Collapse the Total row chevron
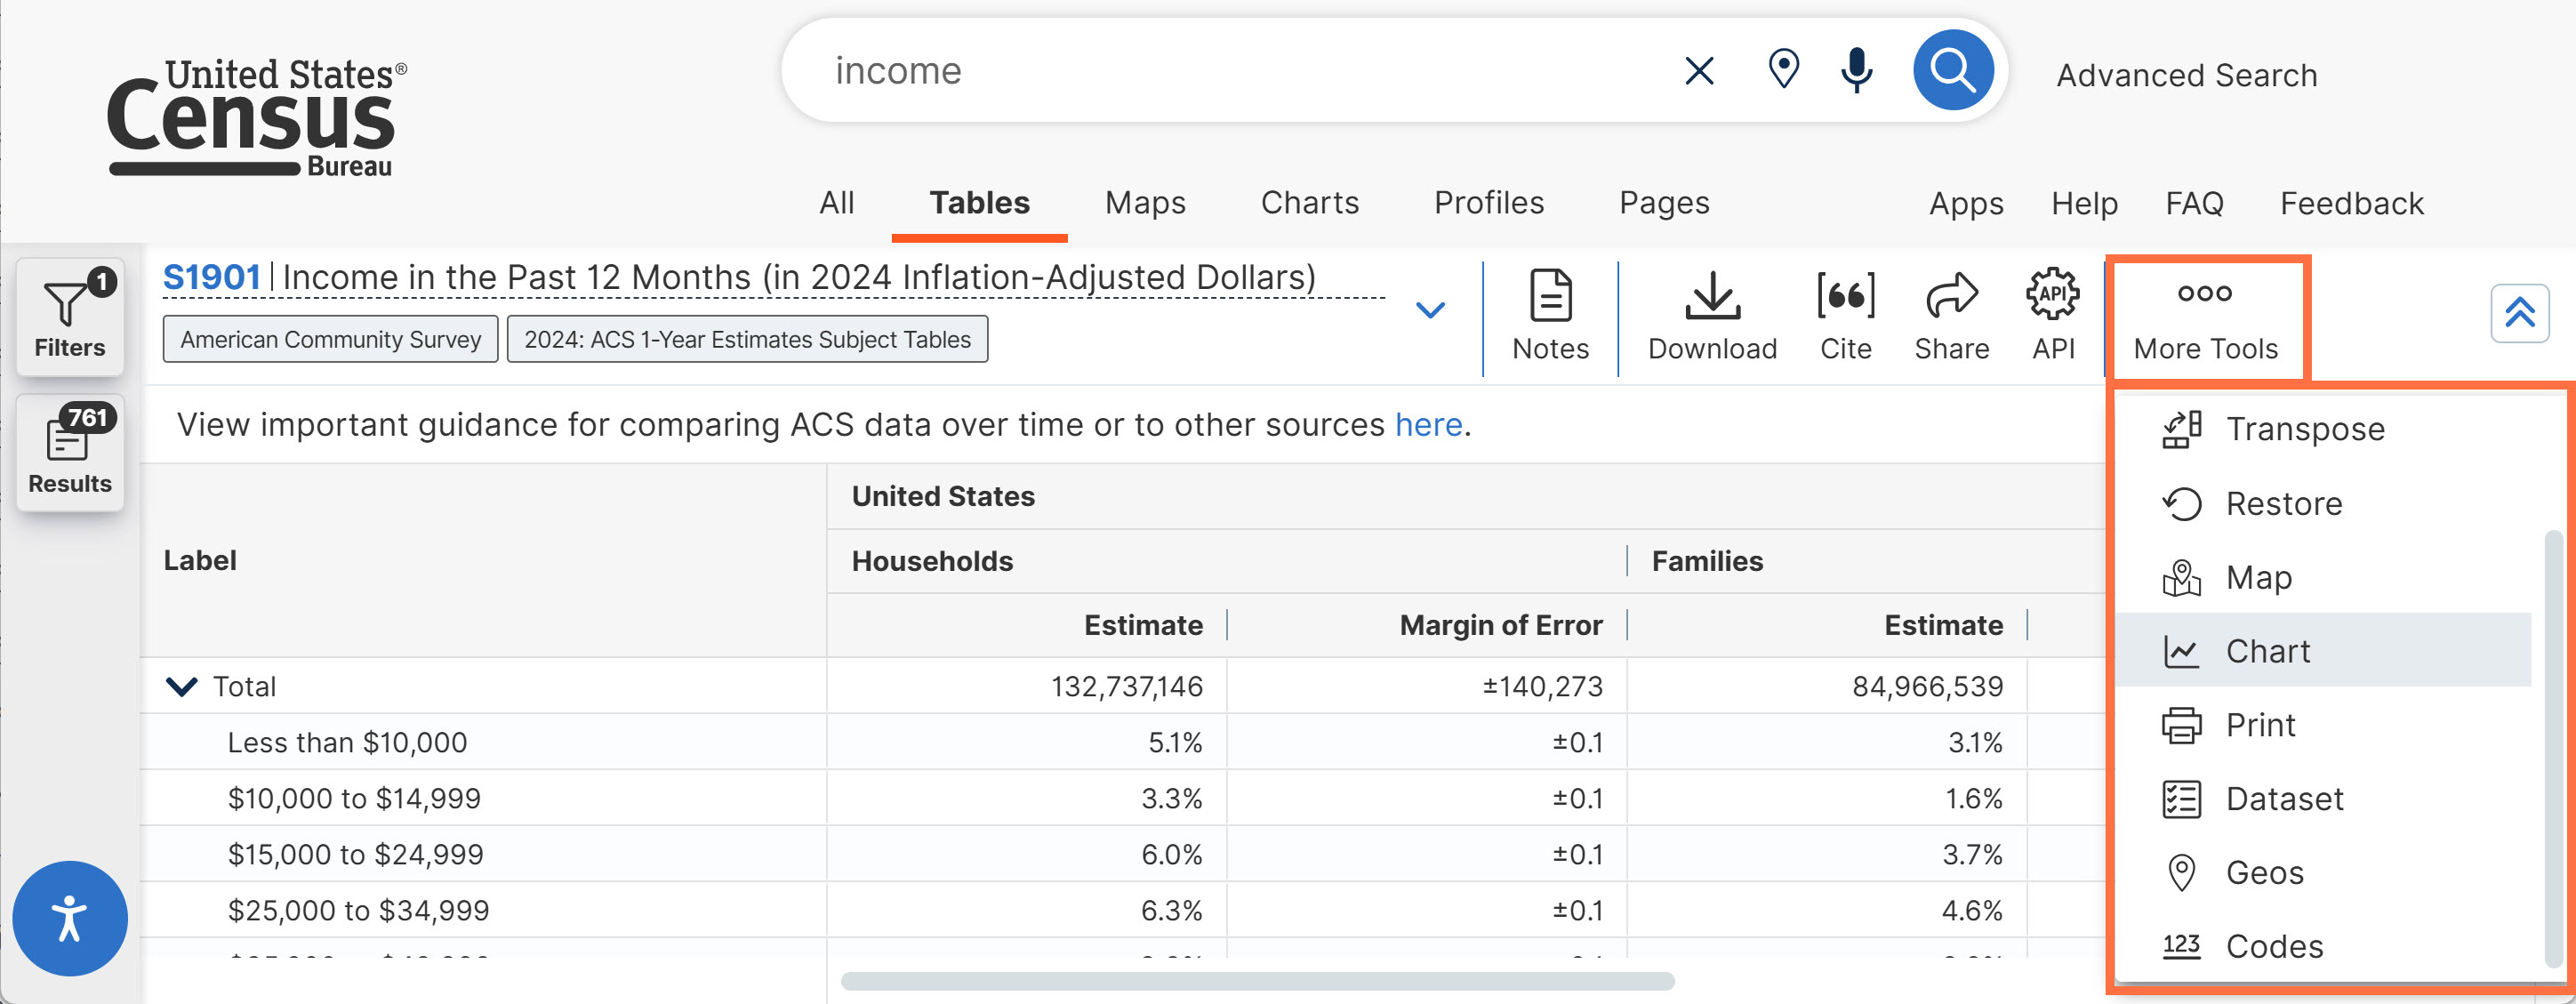Screen dimensions: 2576x1004 pos(181,686)
